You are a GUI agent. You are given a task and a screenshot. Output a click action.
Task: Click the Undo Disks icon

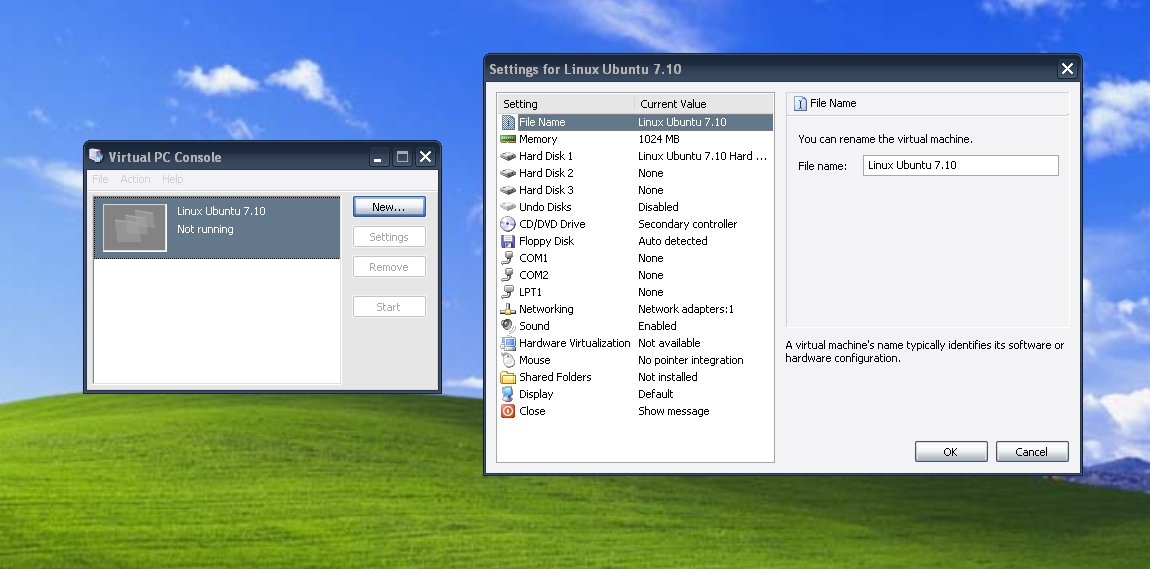(x=508, y=207)
